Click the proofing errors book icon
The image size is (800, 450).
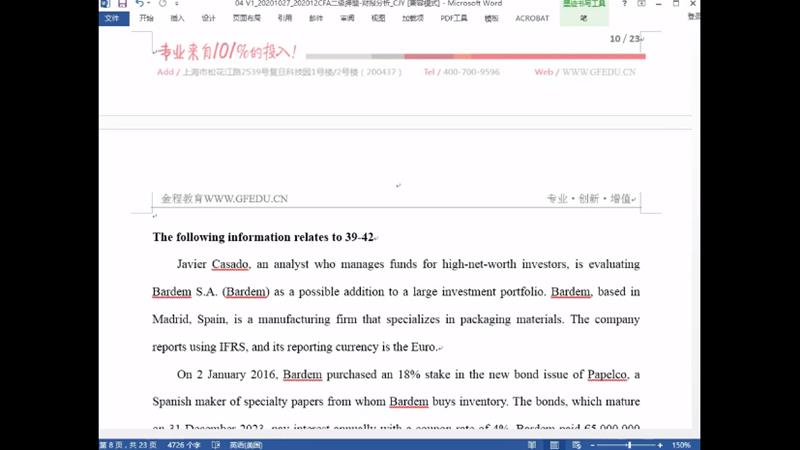click(x=216, y=445)
